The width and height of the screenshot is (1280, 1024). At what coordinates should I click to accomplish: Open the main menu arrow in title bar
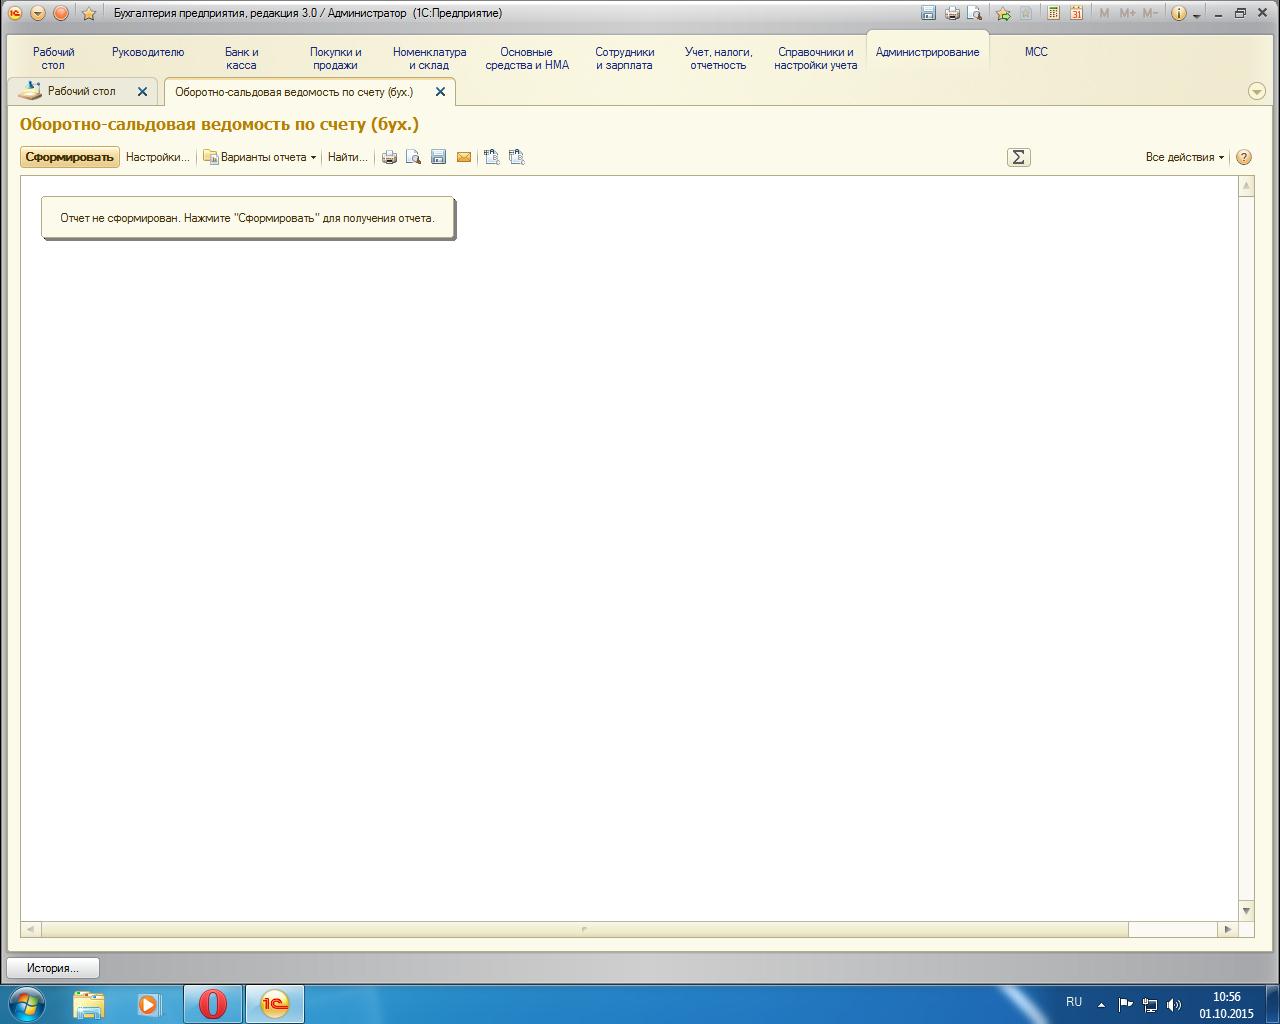(x=38, y=13)
